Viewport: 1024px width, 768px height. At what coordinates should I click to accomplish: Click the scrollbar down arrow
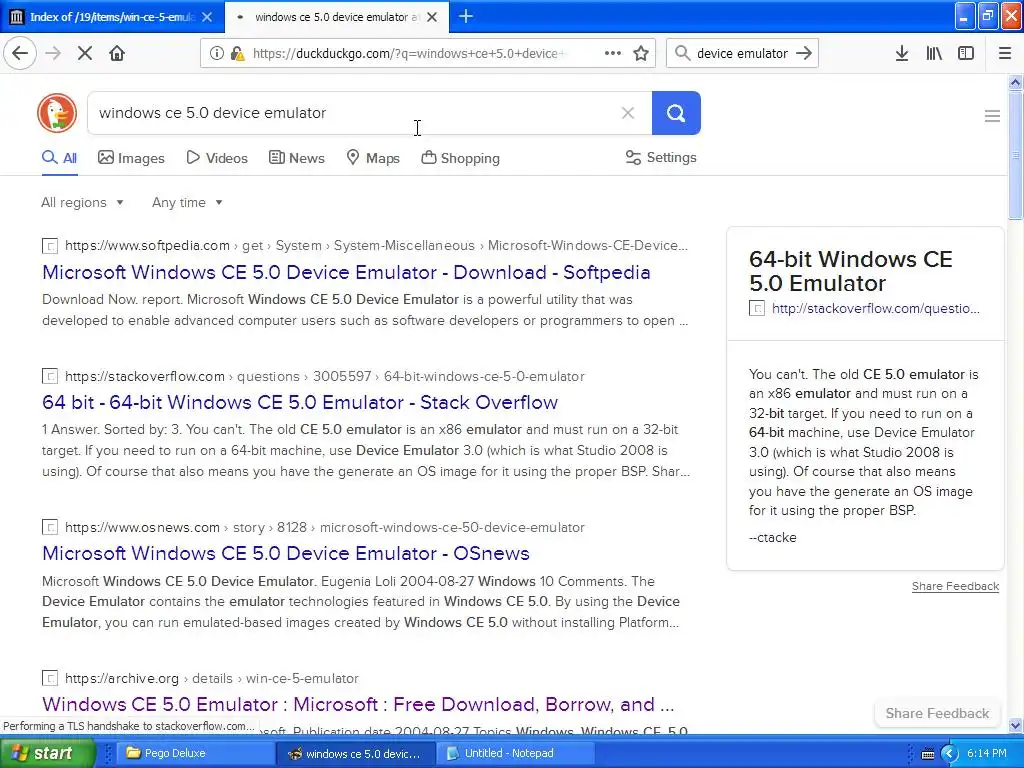point(1016,726)
